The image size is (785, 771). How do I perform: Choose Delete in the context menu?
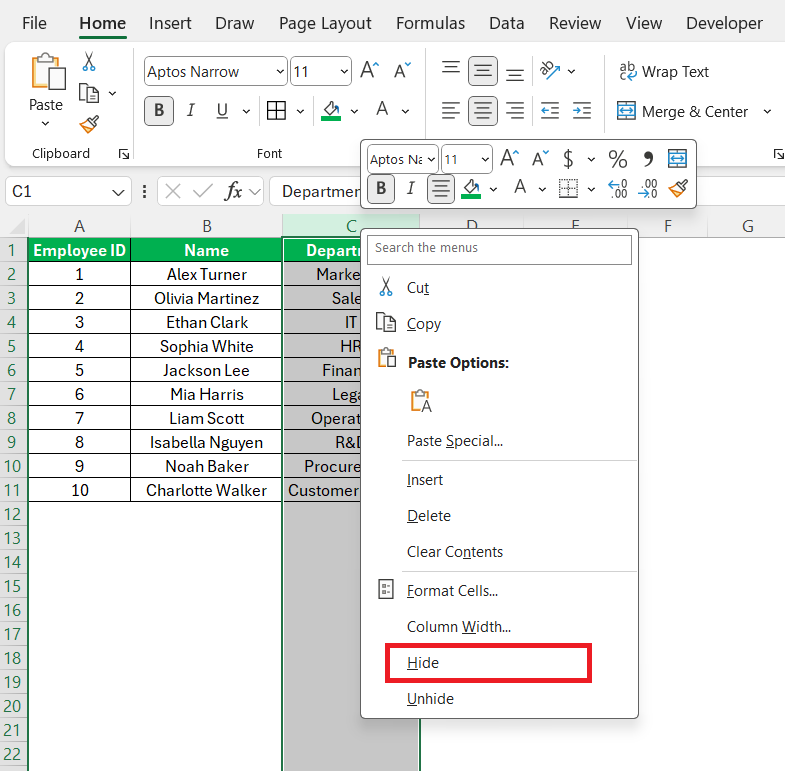500,516
